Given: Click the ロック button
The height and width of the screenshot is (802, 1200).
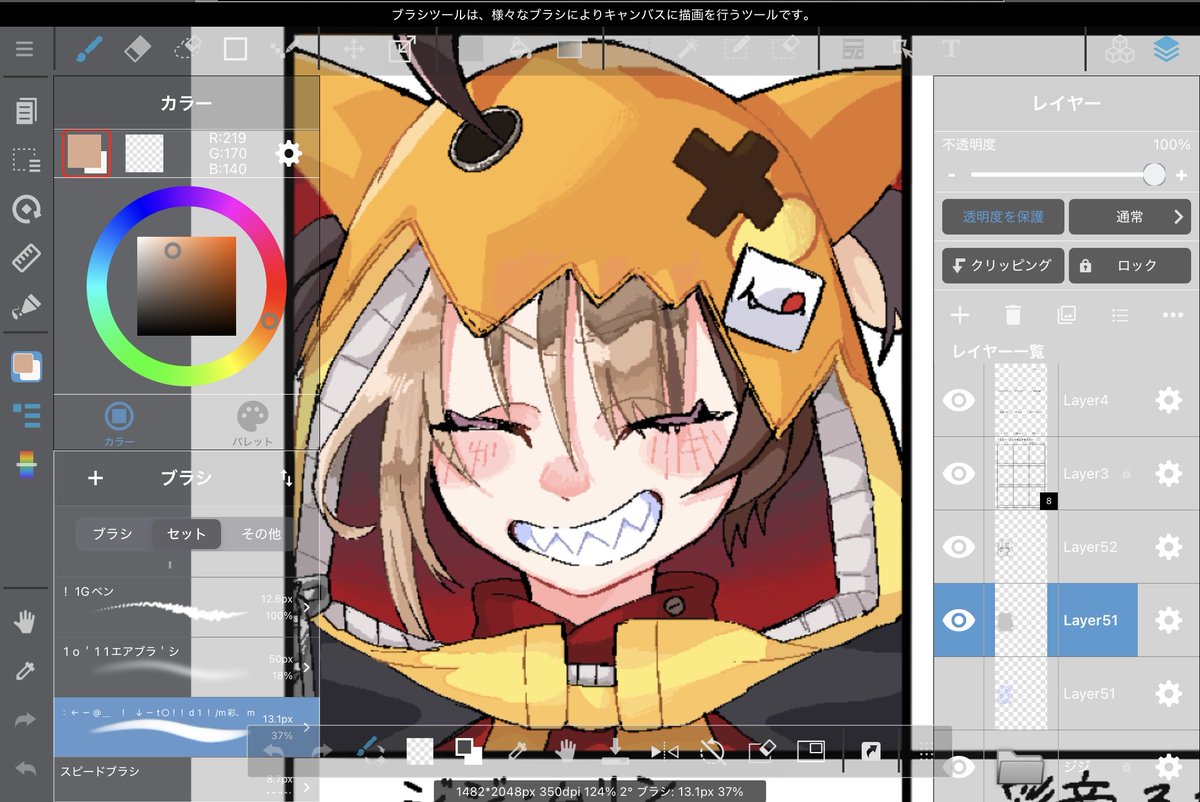Looking at the screenshot, I should tap(1131, 265).
